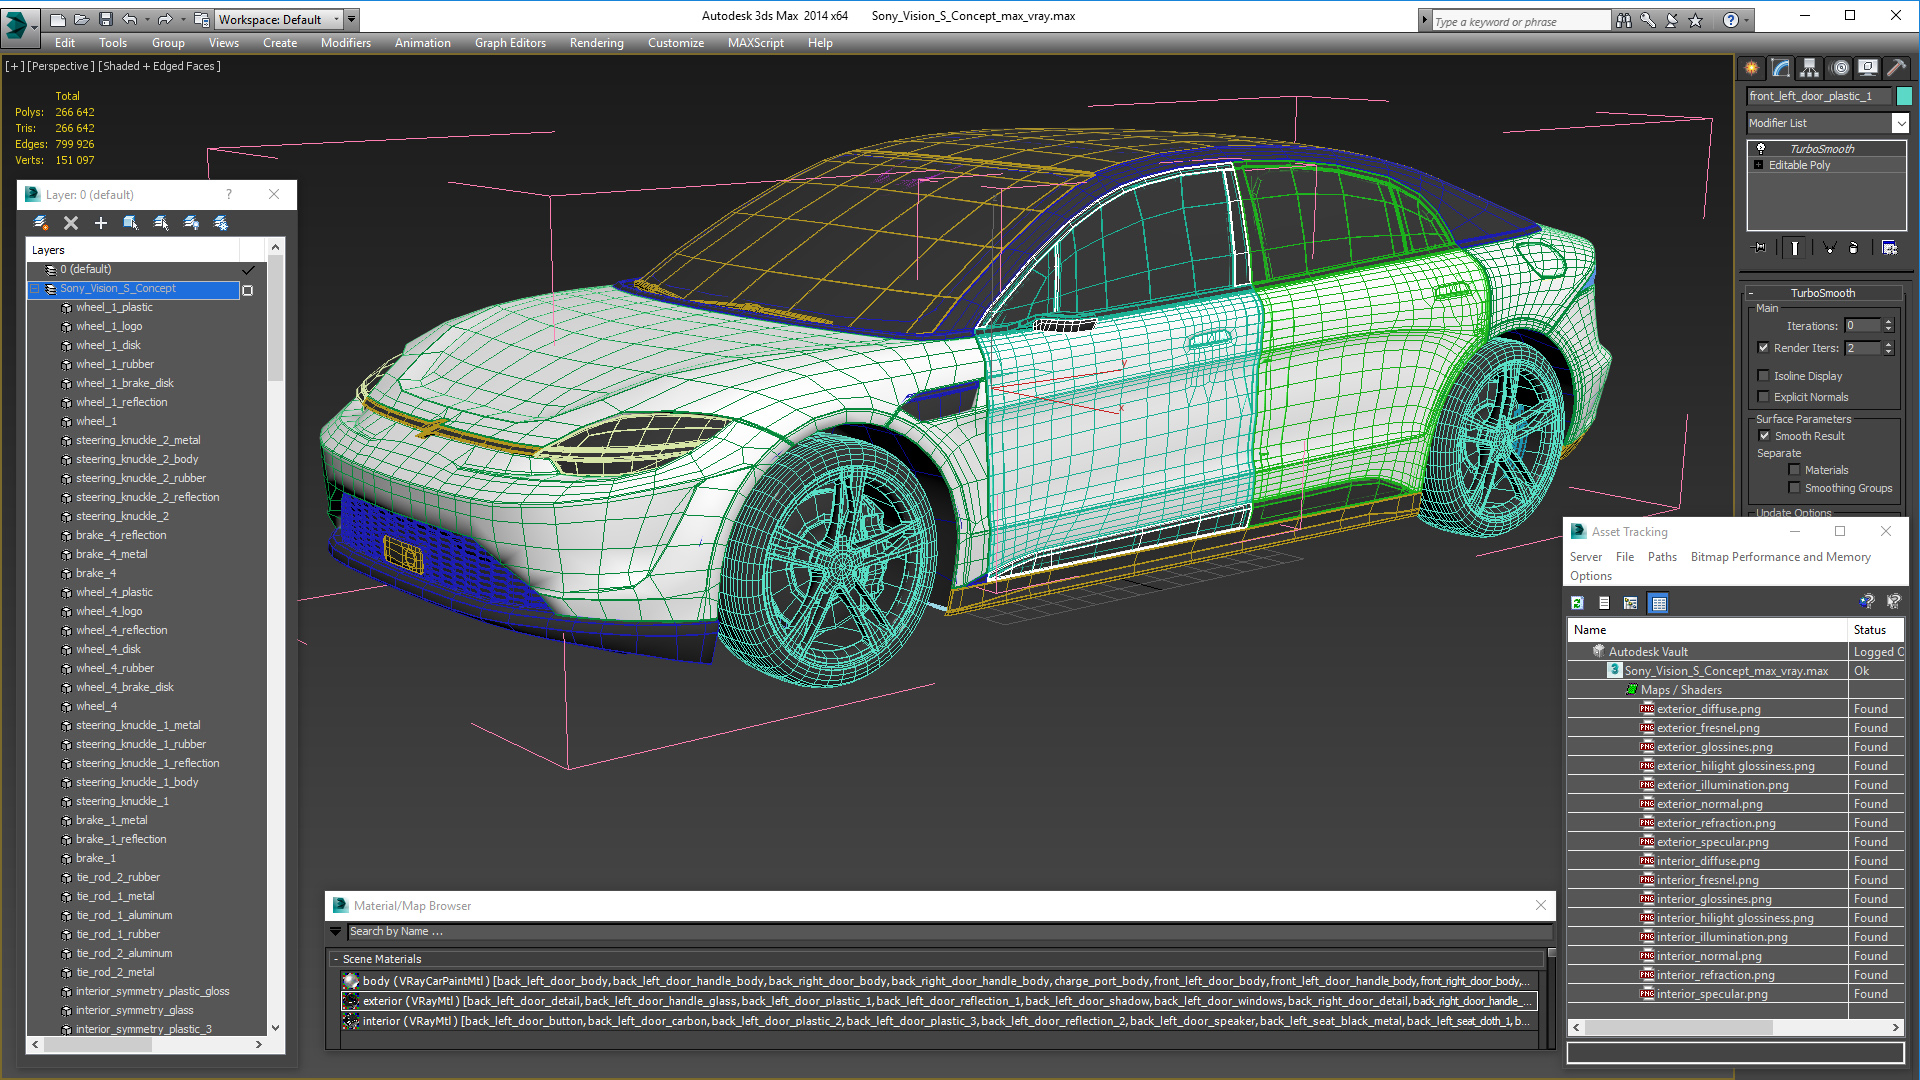Click the Favorites star icon
Screen dimensions: 1920x1080
point(1696,20)
